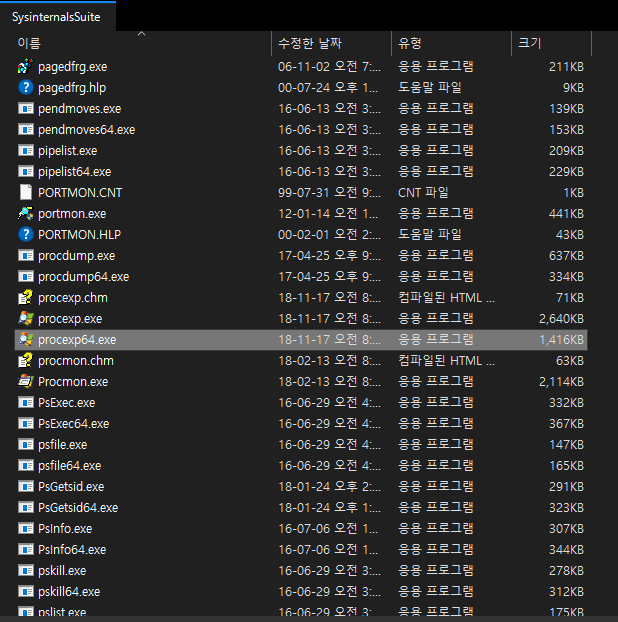Click the 2,640KB size of procexp.exe
The width and height of the screenshot is (618, 622).
(x=561, y=319)
